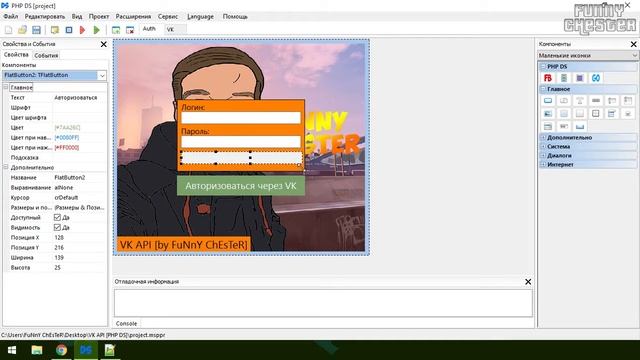
Task: Open Google Chrome from the taskbar
Action: click(x=61, y=350)
